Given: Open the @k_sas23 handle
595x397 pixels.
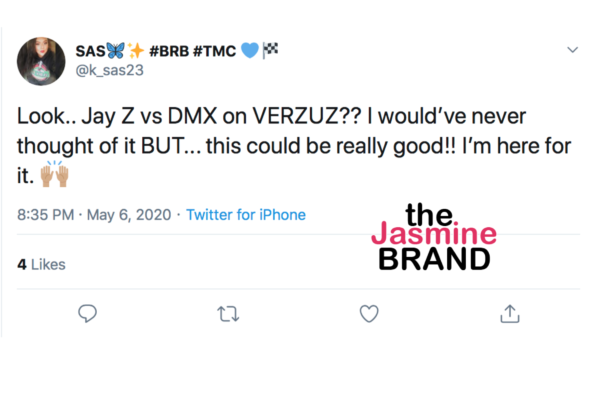Looking at the screenshot, I should click(110, 70).
